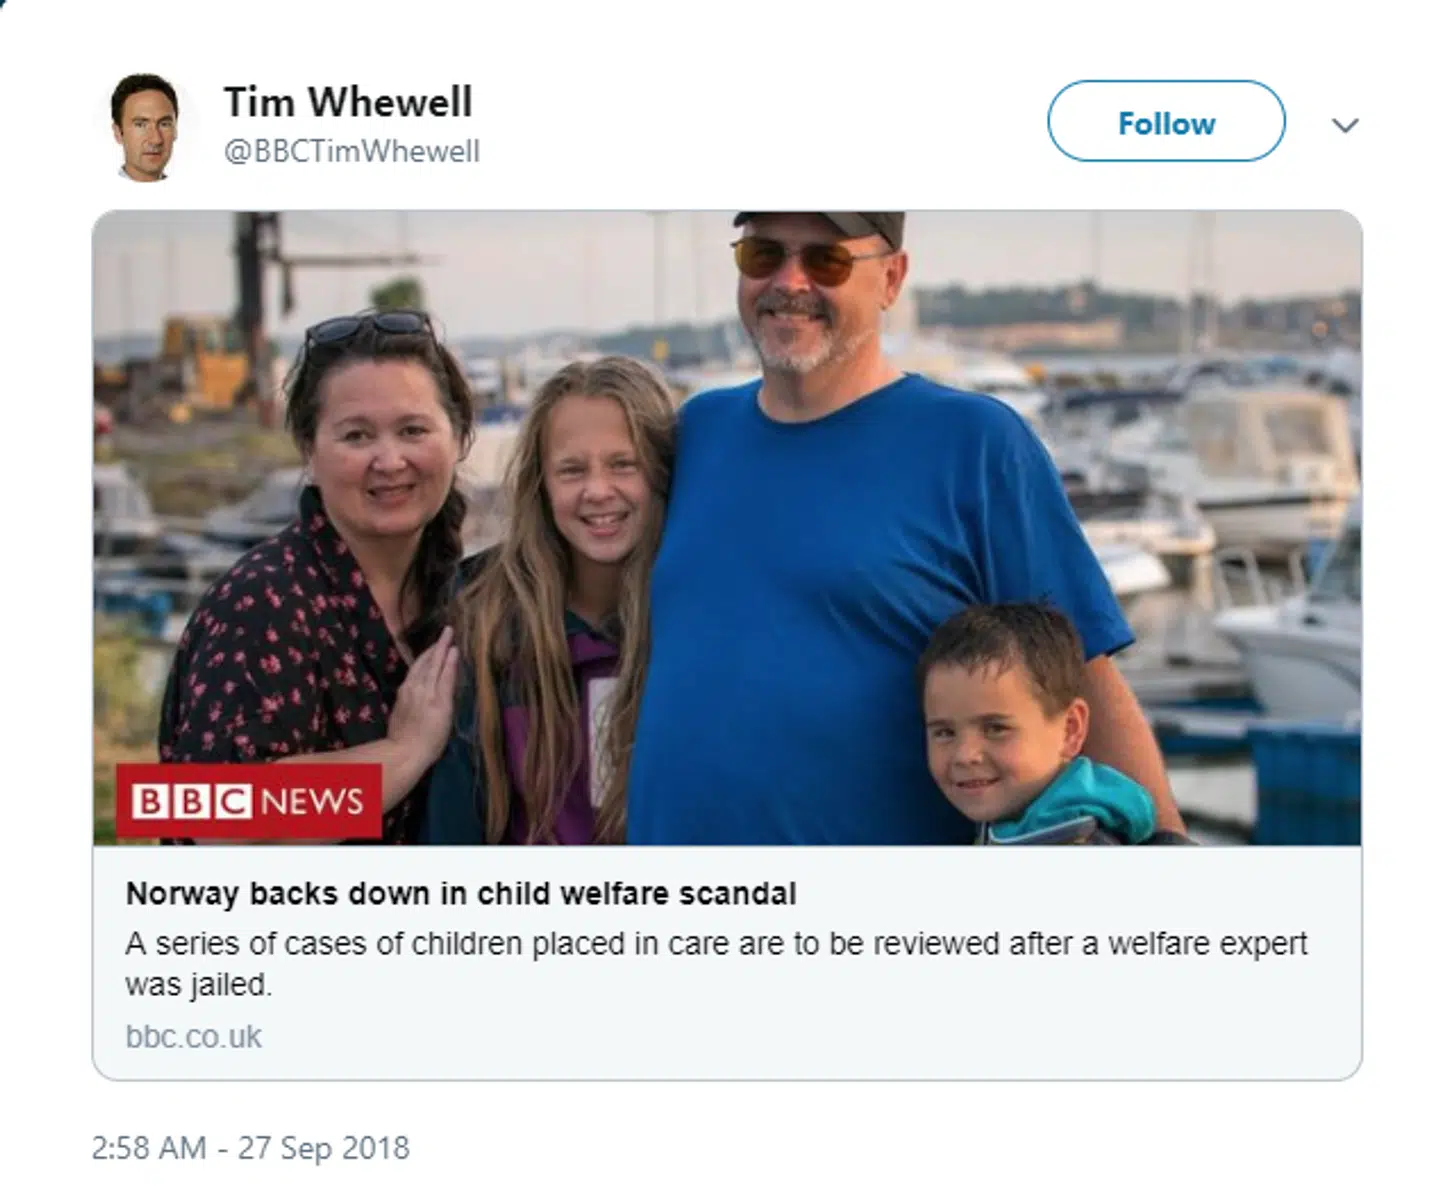This screenshot has height=1186, width=1440.
Task: Open the Tim Whewell display name link
Action: [x=348, y=102]
